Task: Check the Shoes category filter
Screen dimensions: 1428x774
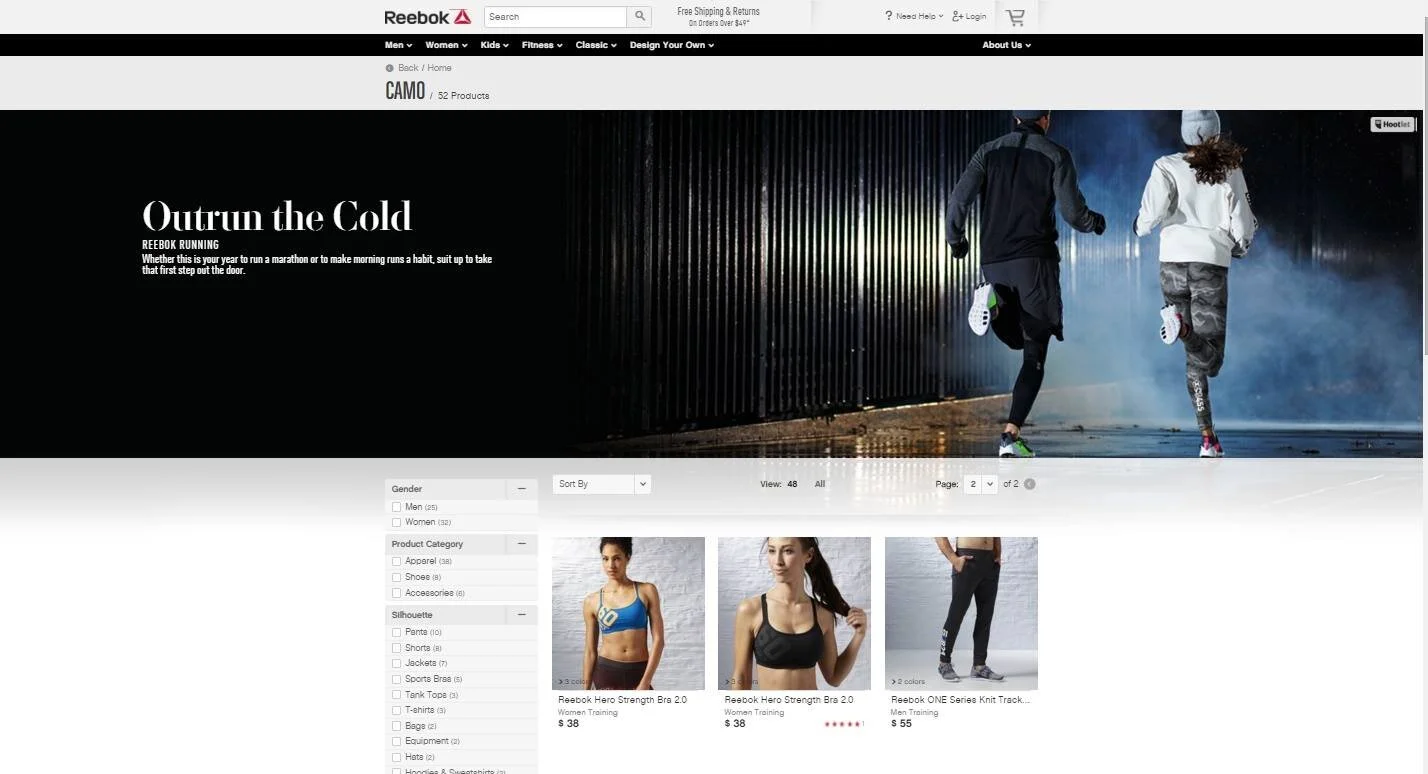Action: (397, 577)
